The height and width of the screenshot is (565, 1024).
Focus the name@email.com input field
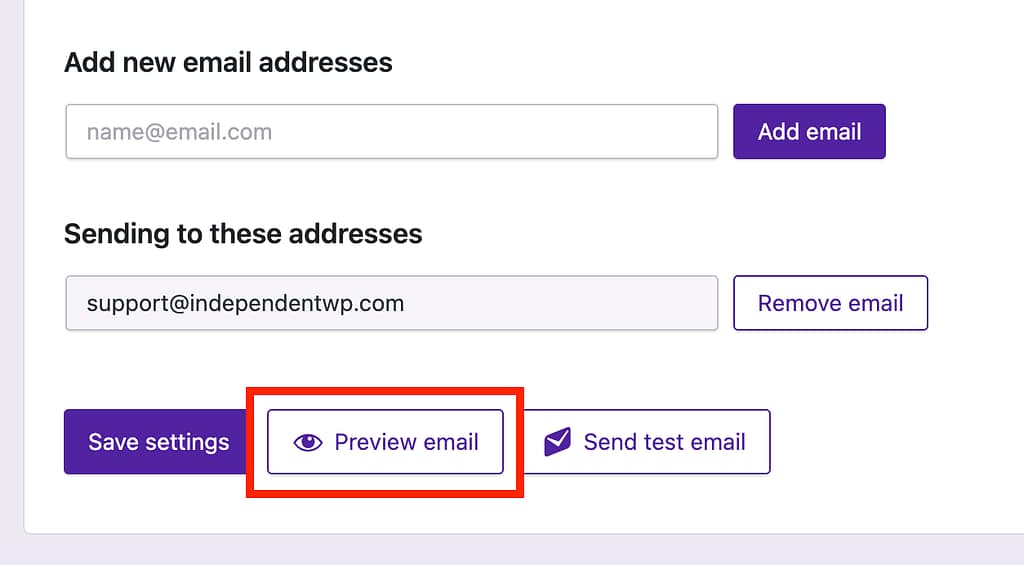(x=391, y=132)
